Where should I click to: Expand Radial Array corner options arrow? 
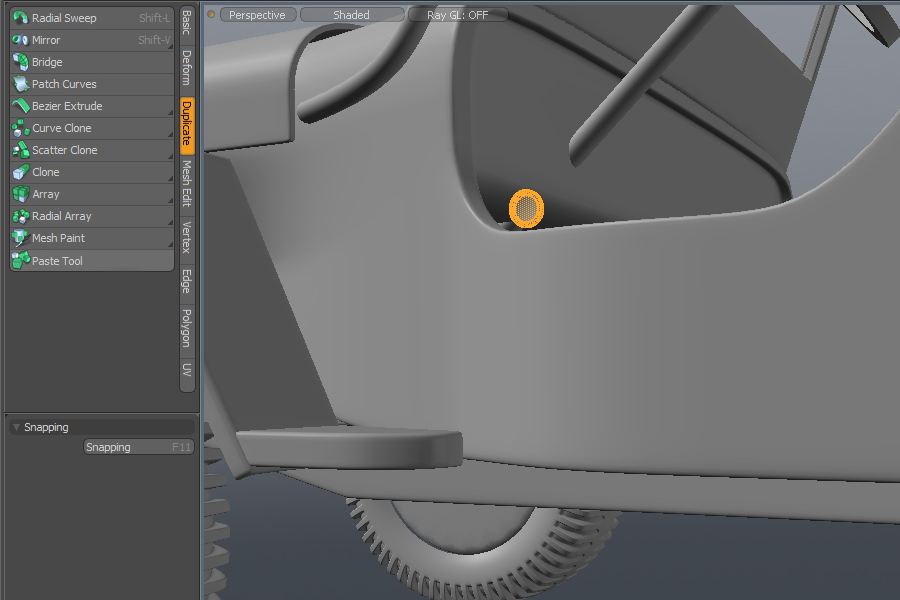pyautogui.click(x=170, y=223)
